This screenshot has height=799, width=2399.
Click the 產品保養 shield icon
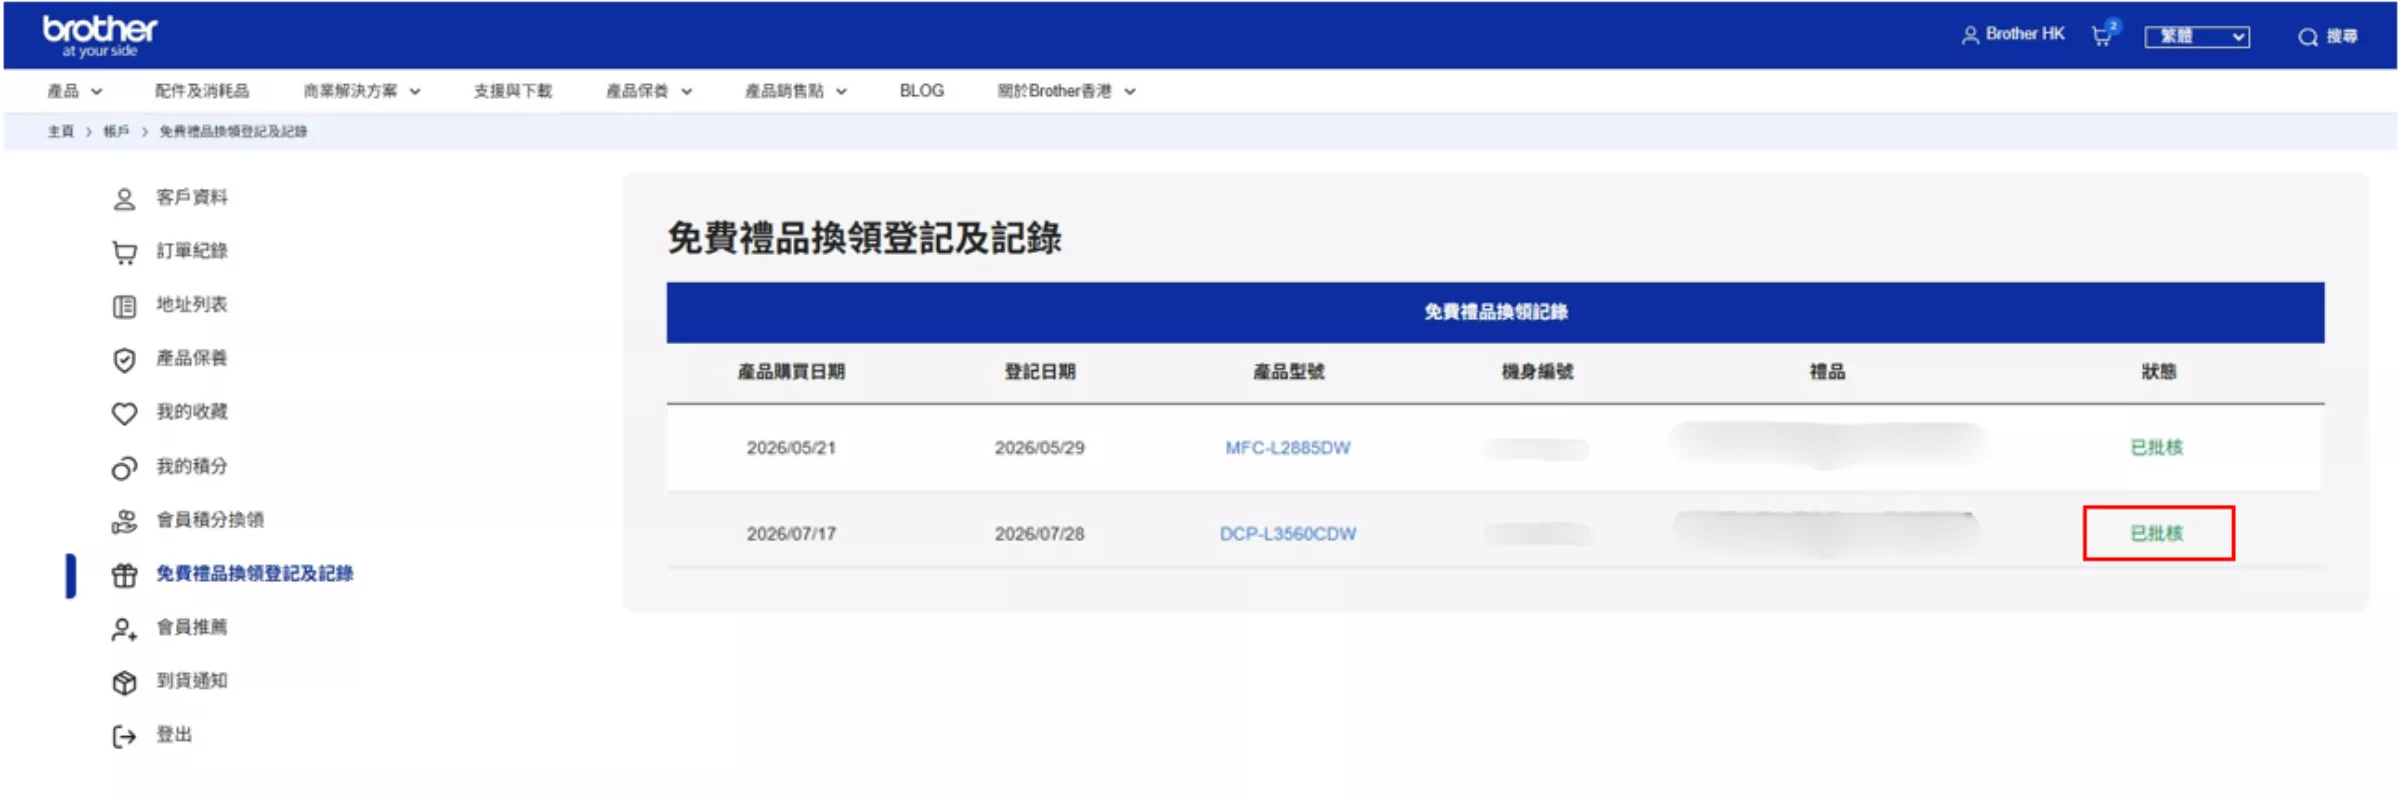coord(124,359)
